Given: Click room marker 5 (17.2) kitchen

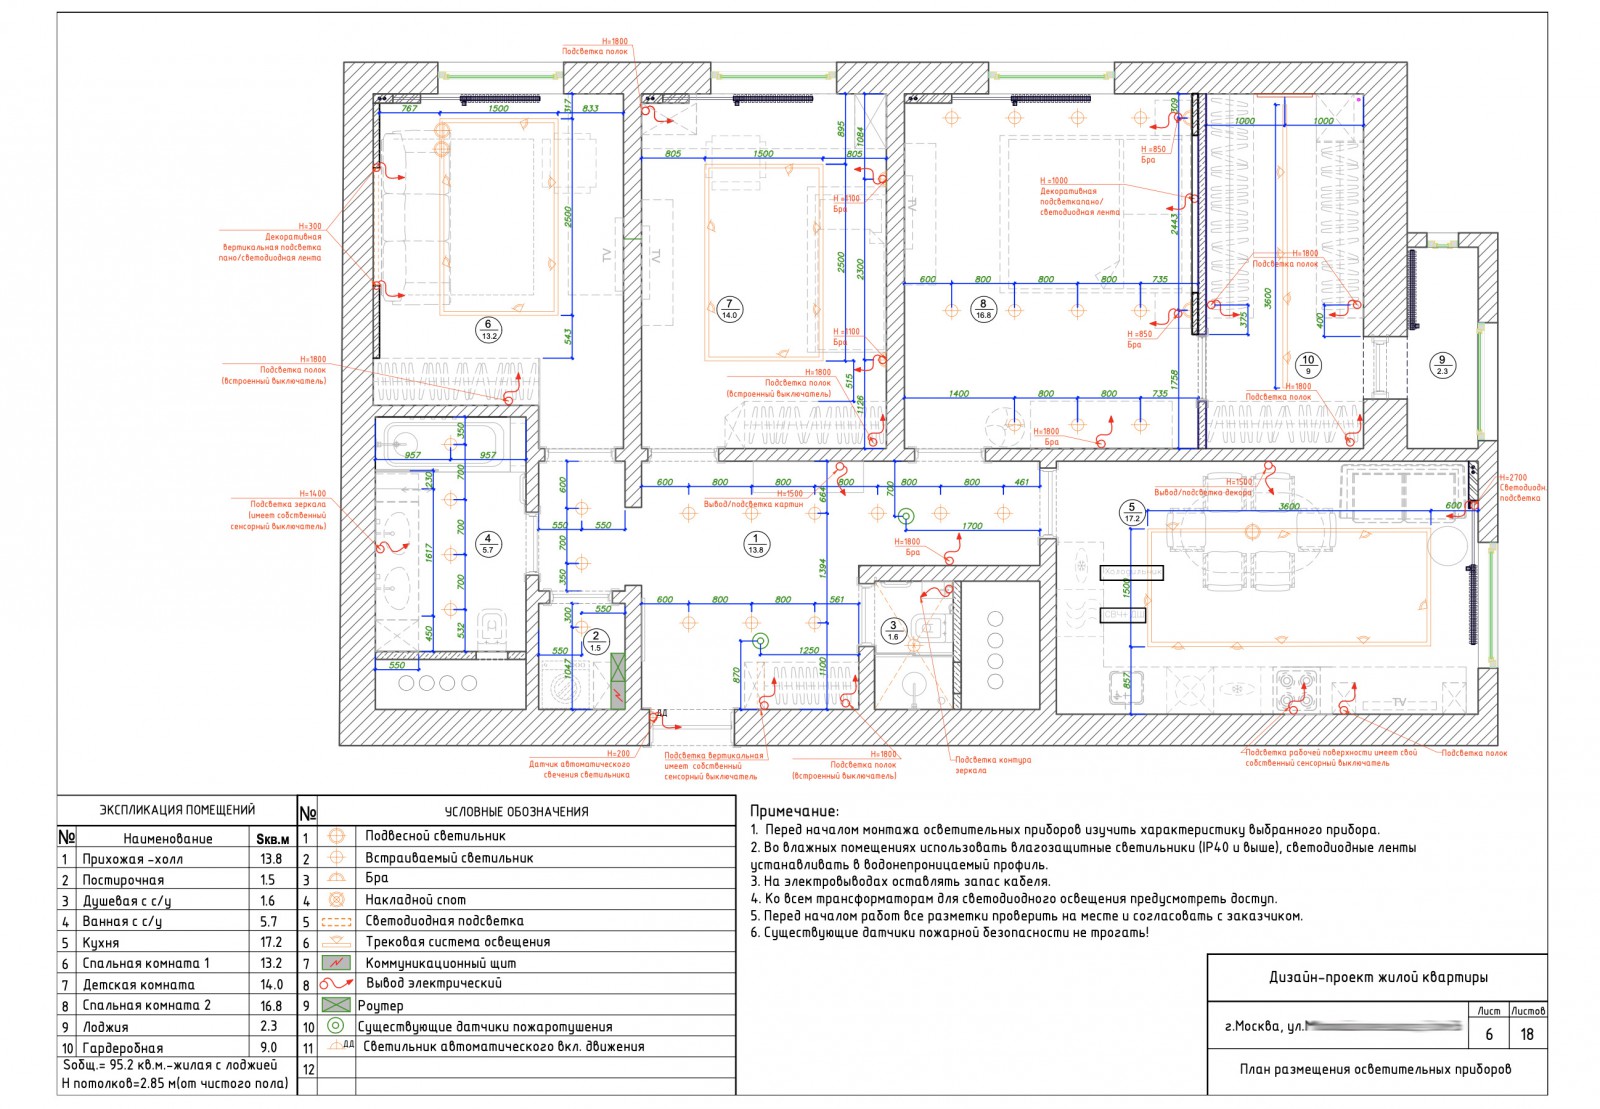Looking at the screenshot, I should [1132, 512].
